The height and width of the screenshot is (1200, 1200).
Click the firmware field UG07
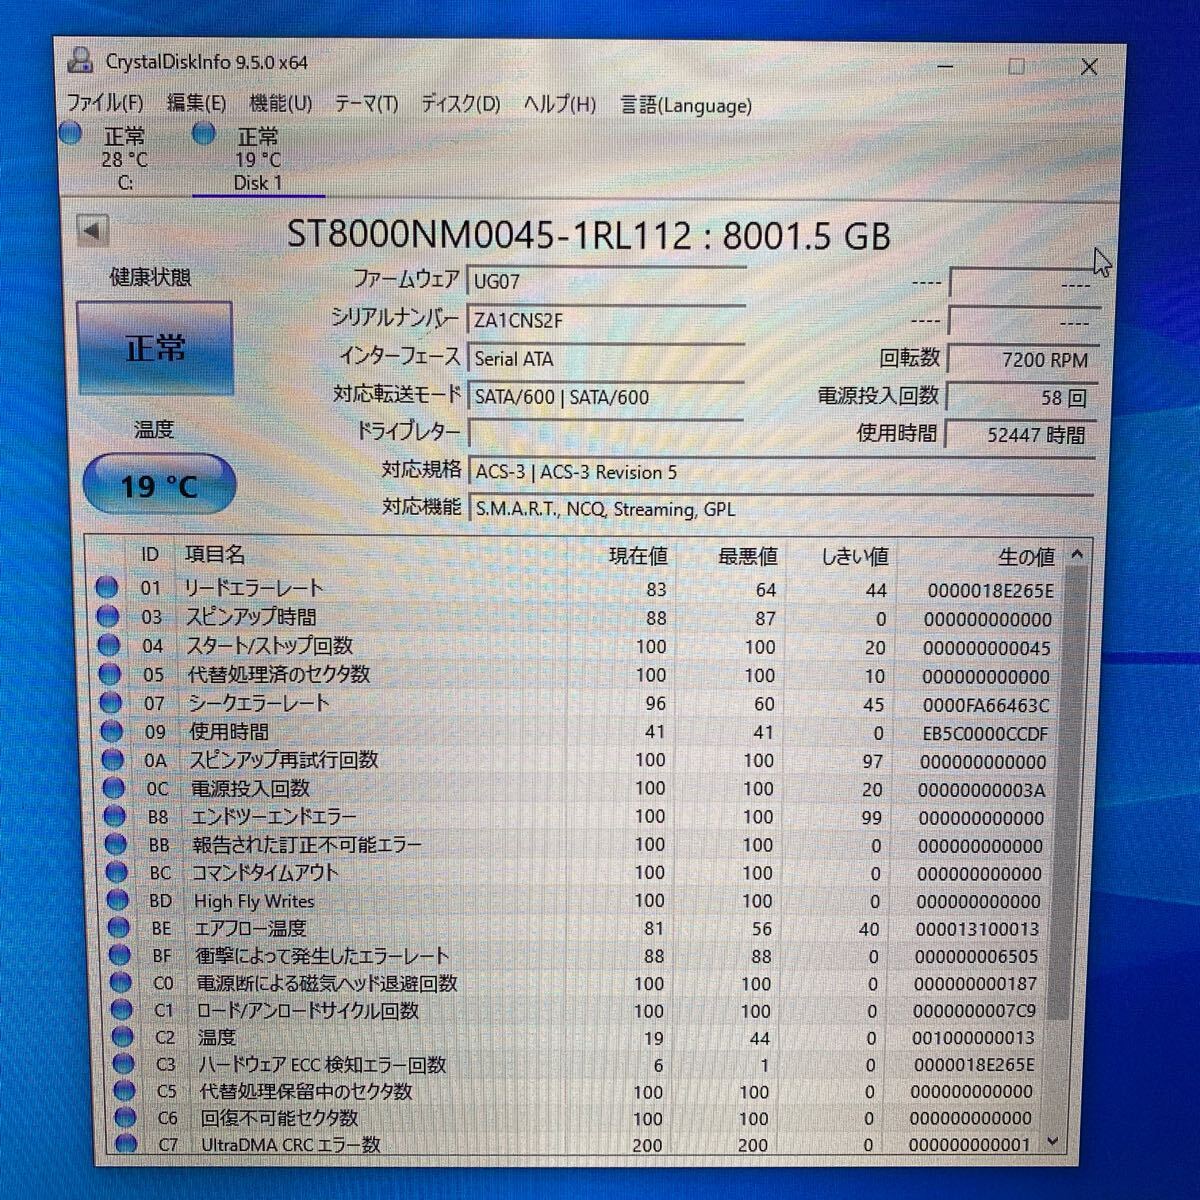(607, 281)
